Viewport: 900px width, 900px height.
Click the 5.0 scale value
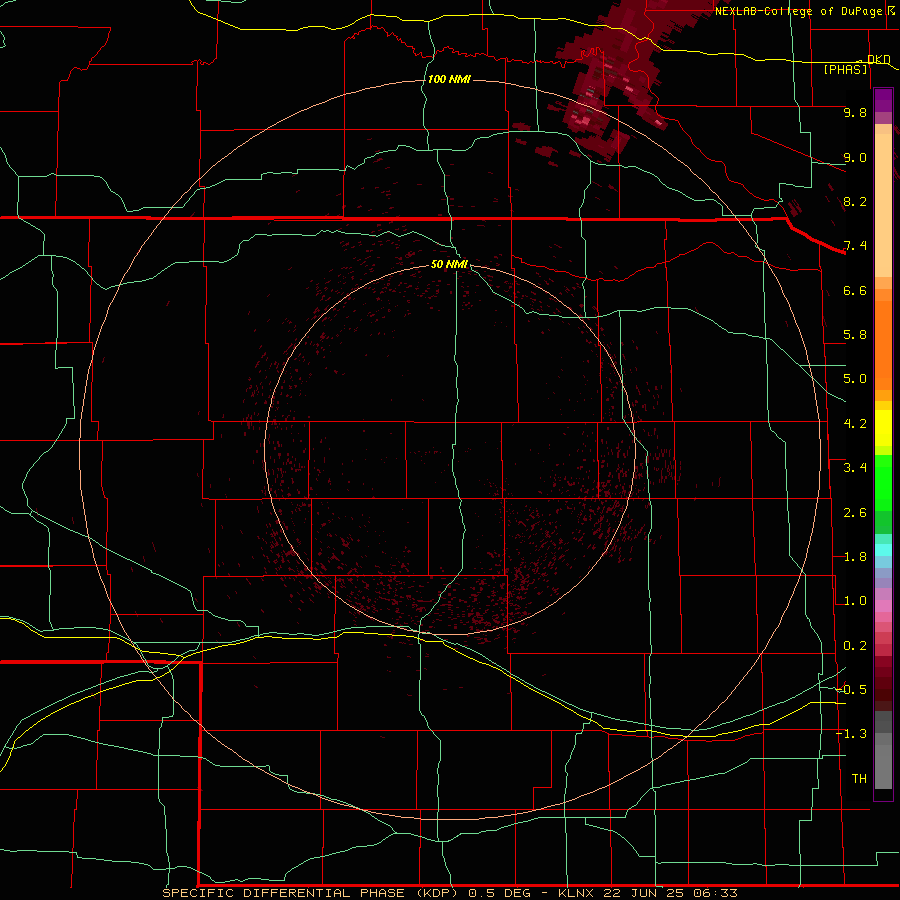click(x=855, y=379)
